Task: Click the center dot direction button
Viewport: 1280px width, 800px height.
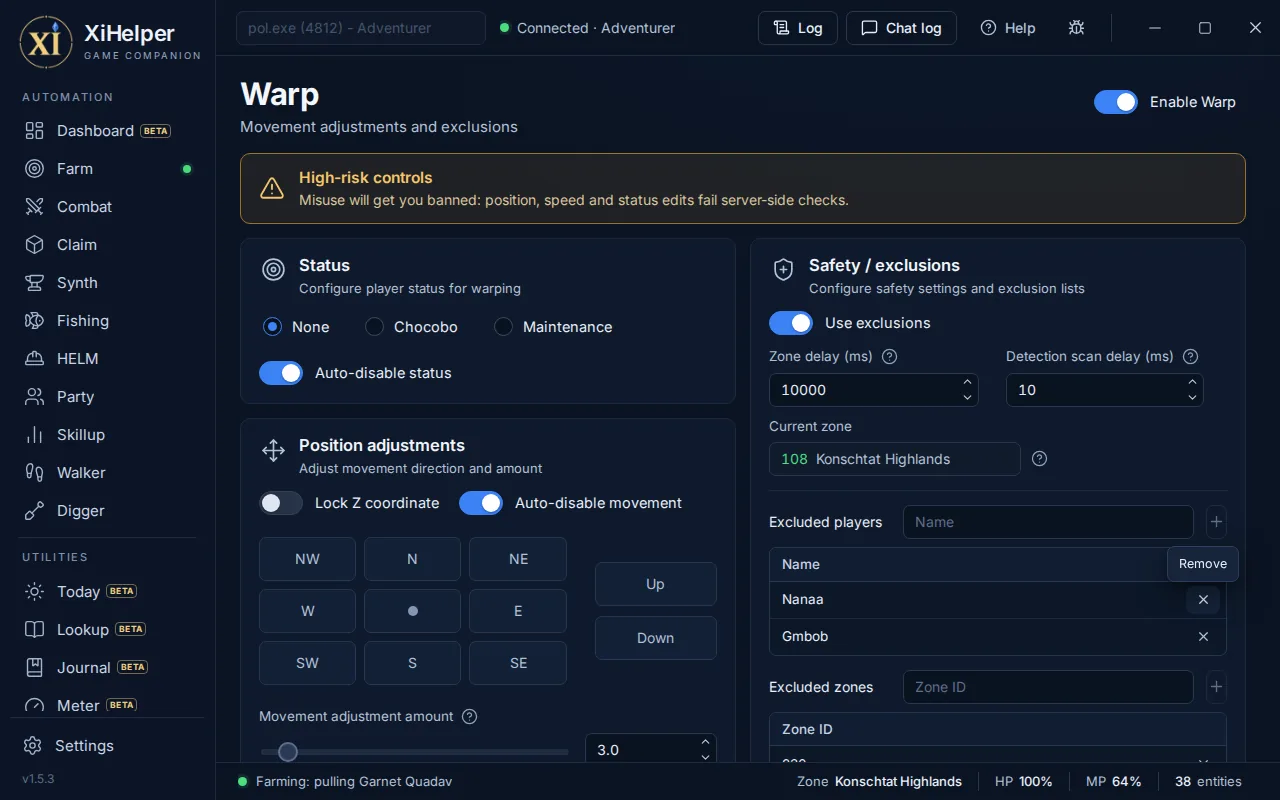Action: click(x=412, y=611)
